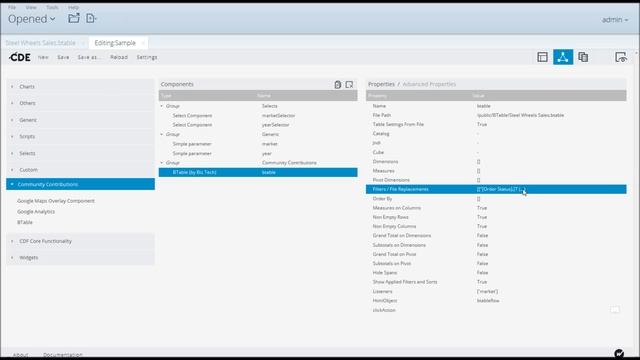Click the Preview dashboard icon

pos(621,57)
